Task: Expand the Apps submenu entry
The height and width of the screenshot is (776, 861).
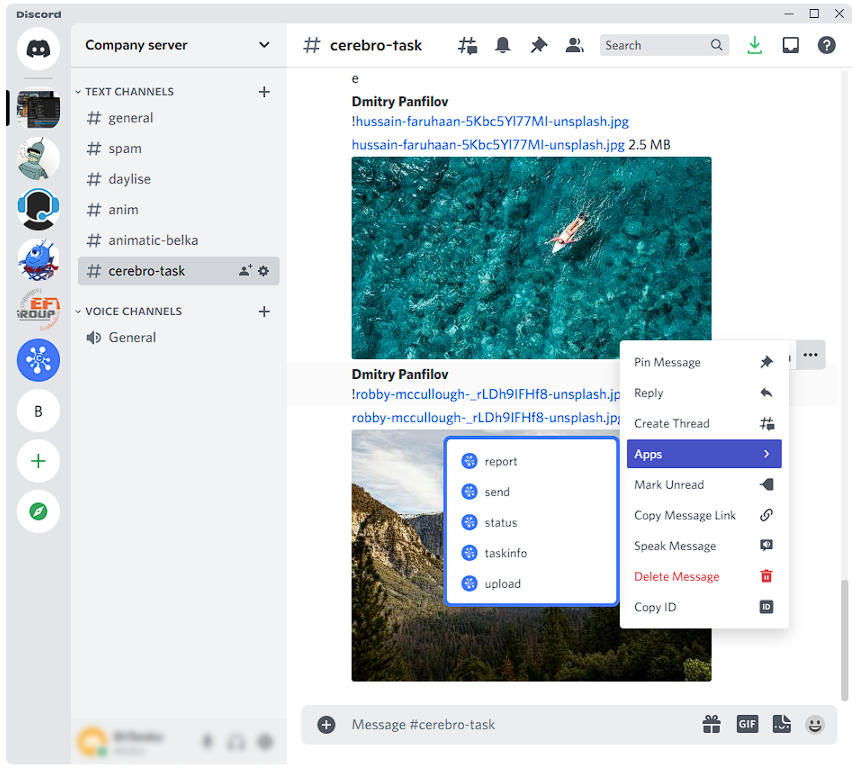Action: (x=704, y=454)
